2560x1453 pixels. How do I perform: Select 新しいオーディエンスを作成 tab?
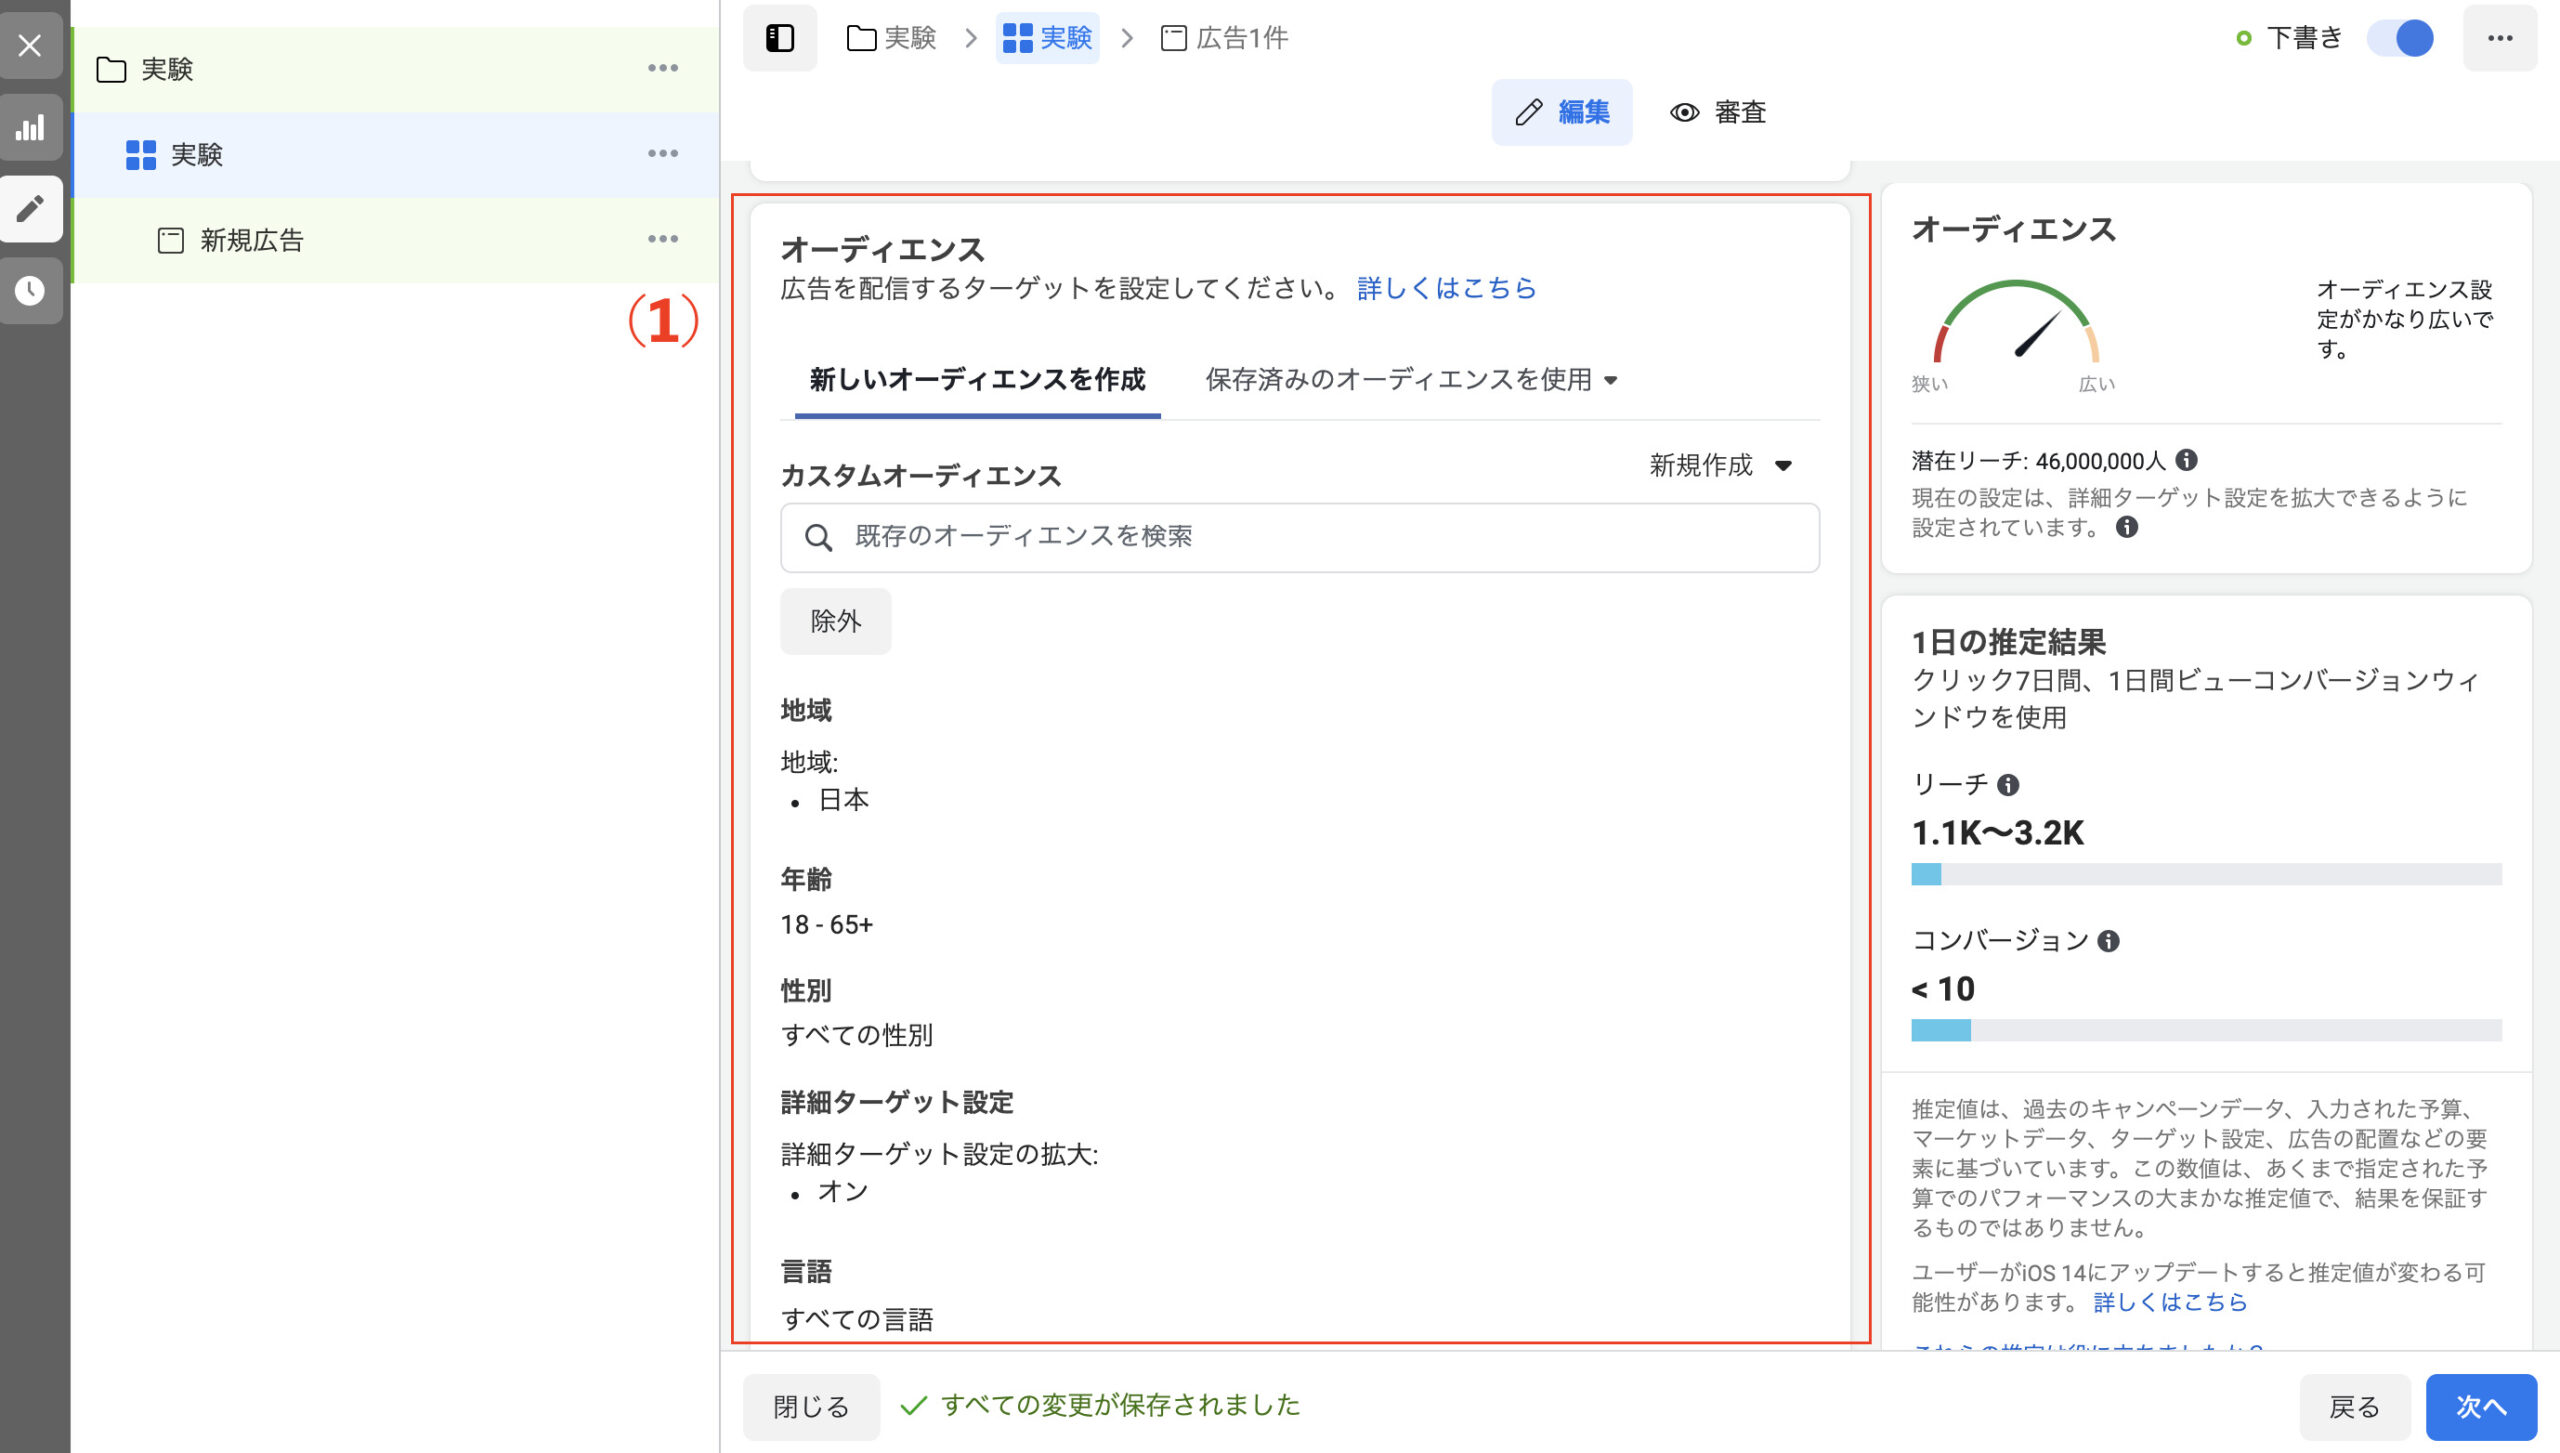[x=977, y=380]
